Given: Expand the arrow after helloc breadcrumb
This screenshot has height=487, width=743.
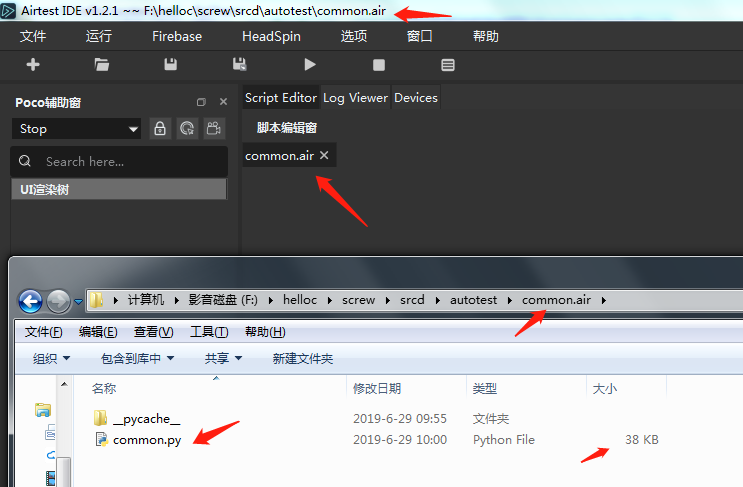Looking at the screenshot, I should (330, 300).
